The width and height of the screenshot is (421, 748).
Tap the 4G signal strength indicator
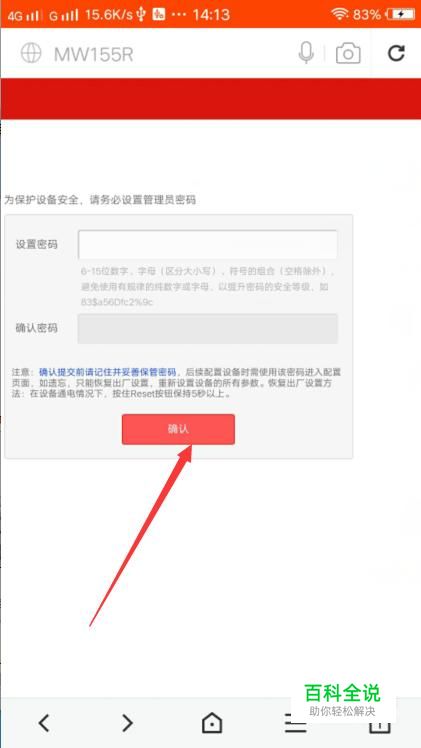pos(23,15)
